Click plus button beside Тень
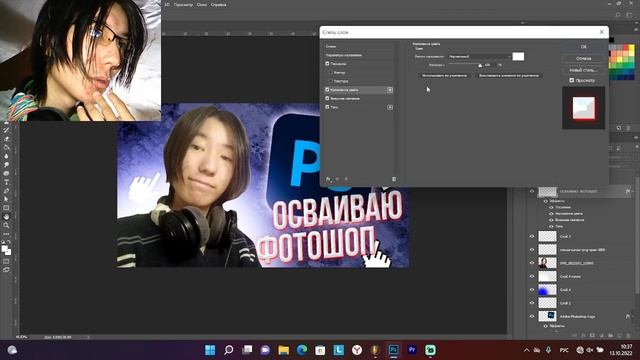This screenshot has width=640, height=360. [x=390, y=107]
